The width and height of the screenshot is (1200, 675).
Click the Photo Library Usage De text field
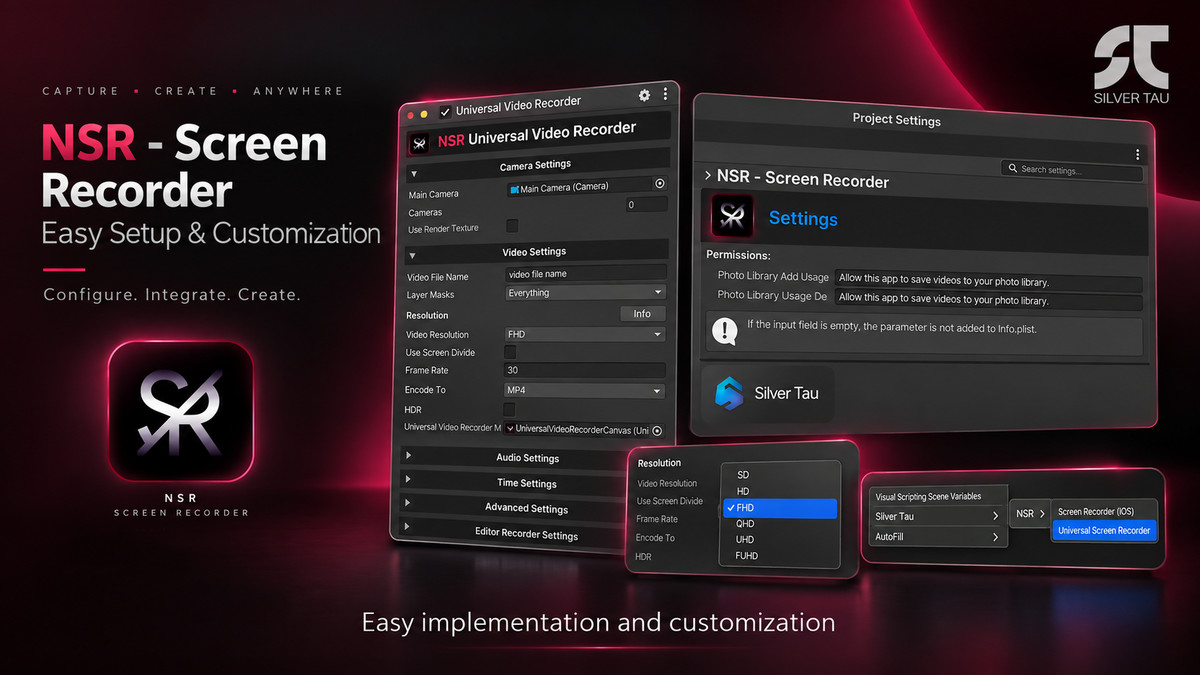coord(988,299)
